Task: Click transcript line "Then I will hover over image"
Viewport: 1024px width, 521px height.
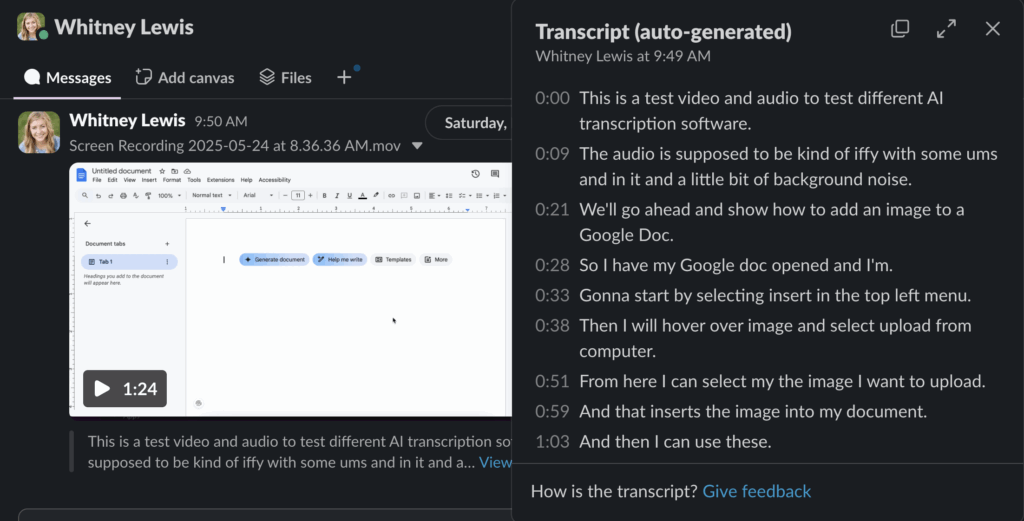Action: pos(775,338)
